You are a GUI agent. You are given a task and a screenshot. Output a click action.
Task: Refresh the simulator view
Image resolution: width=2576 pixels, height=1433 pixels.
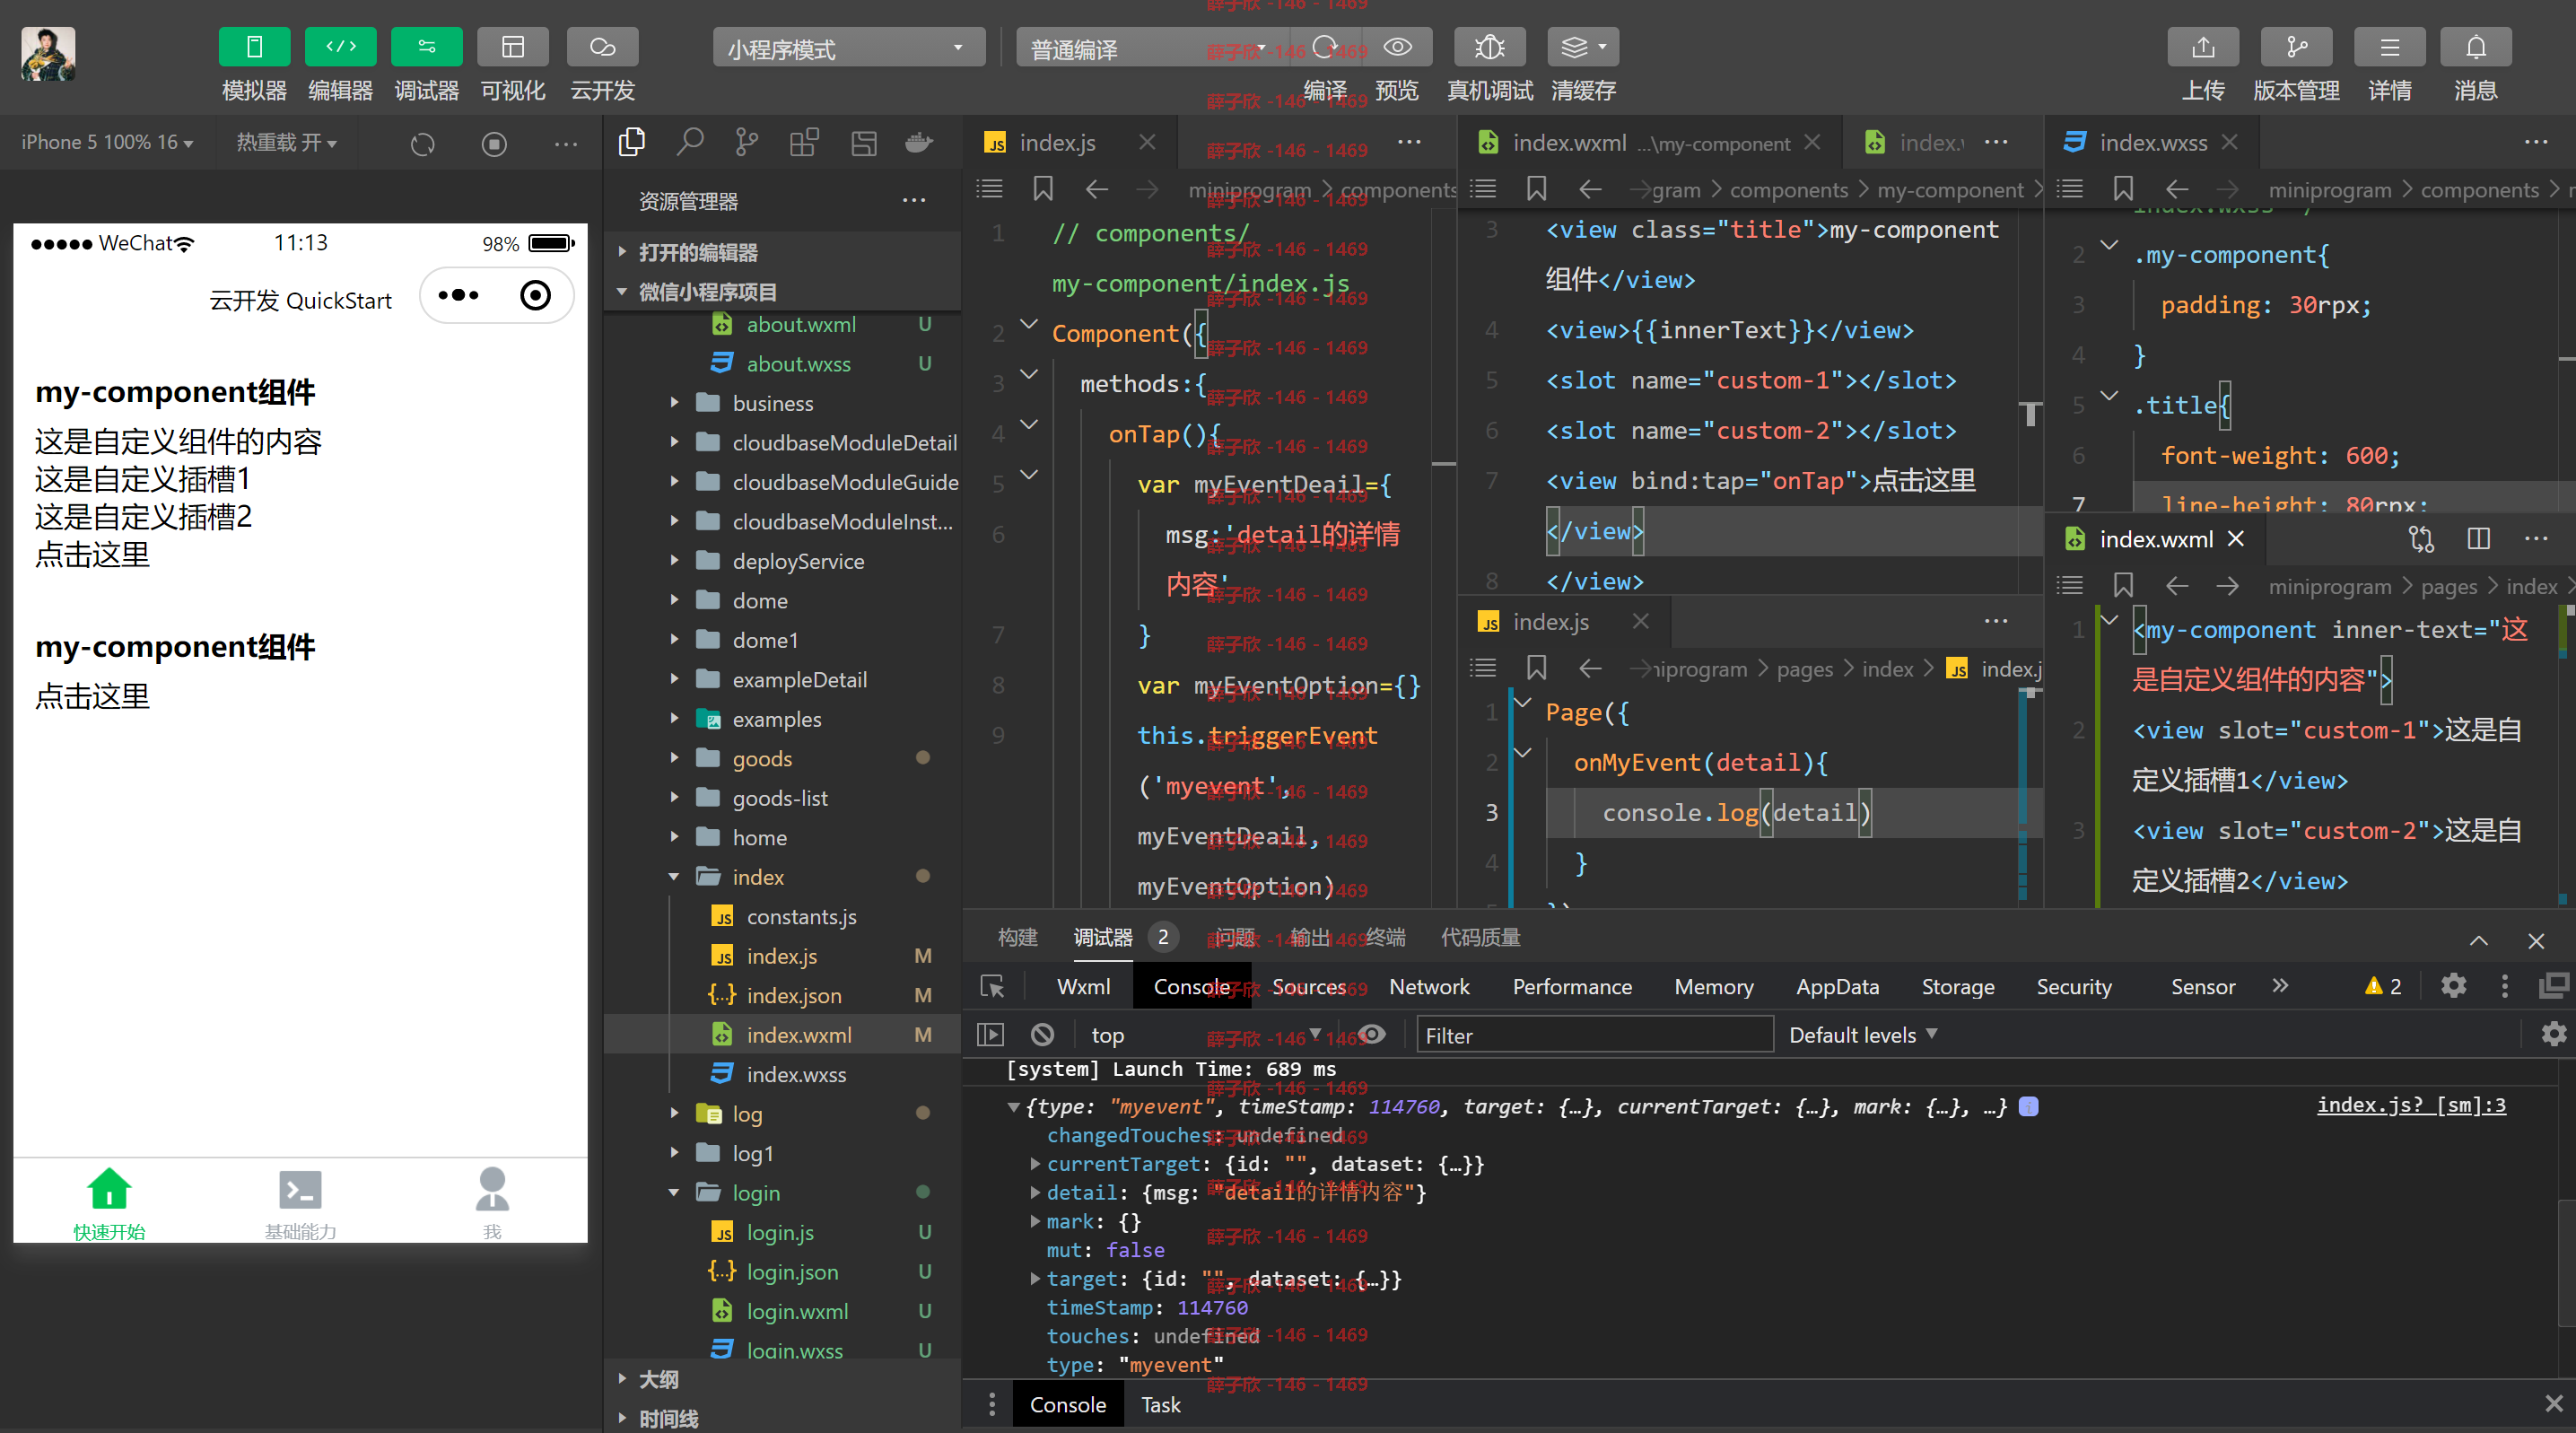(x=422, y=144)
